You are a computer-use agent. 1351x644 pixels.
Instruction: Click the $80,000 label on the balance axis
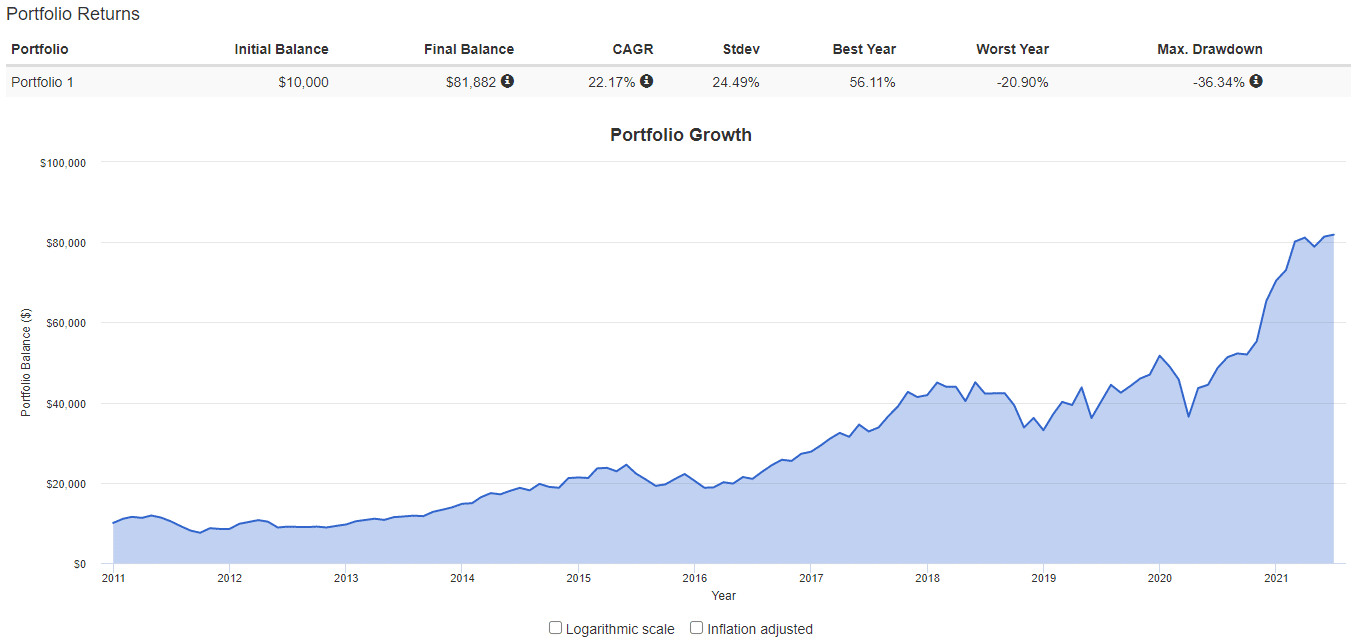tap(62, 243)
